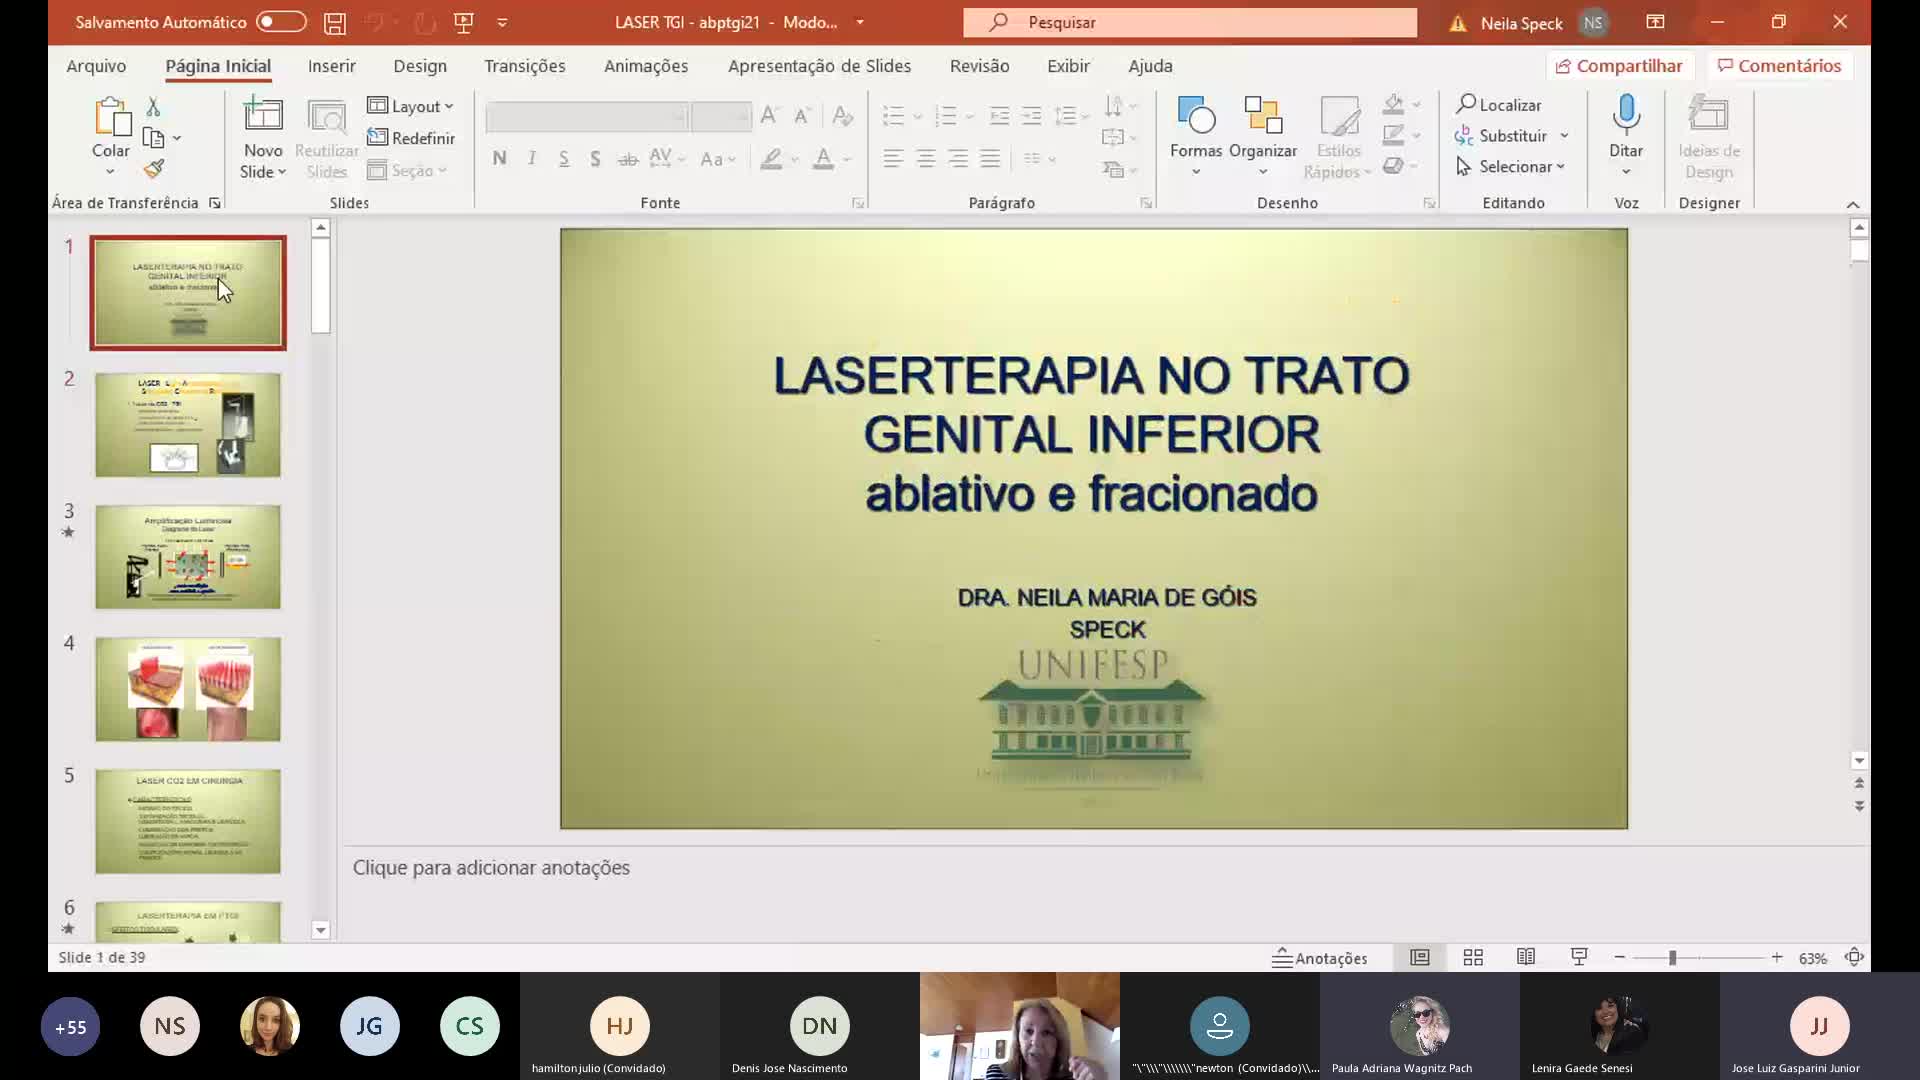Click the Recortar scissors icon
This screenshot has height=1080, width=1920.
point(153,106)
